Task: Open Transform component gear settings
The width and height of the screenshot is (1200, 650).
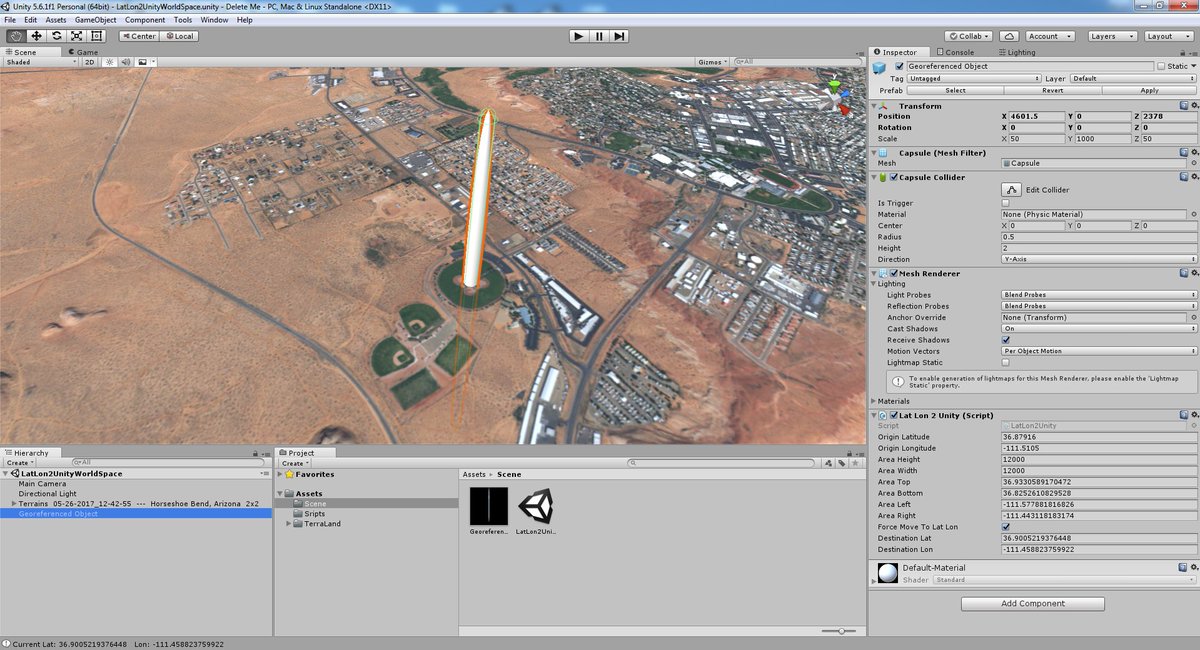Action: 1193,105
